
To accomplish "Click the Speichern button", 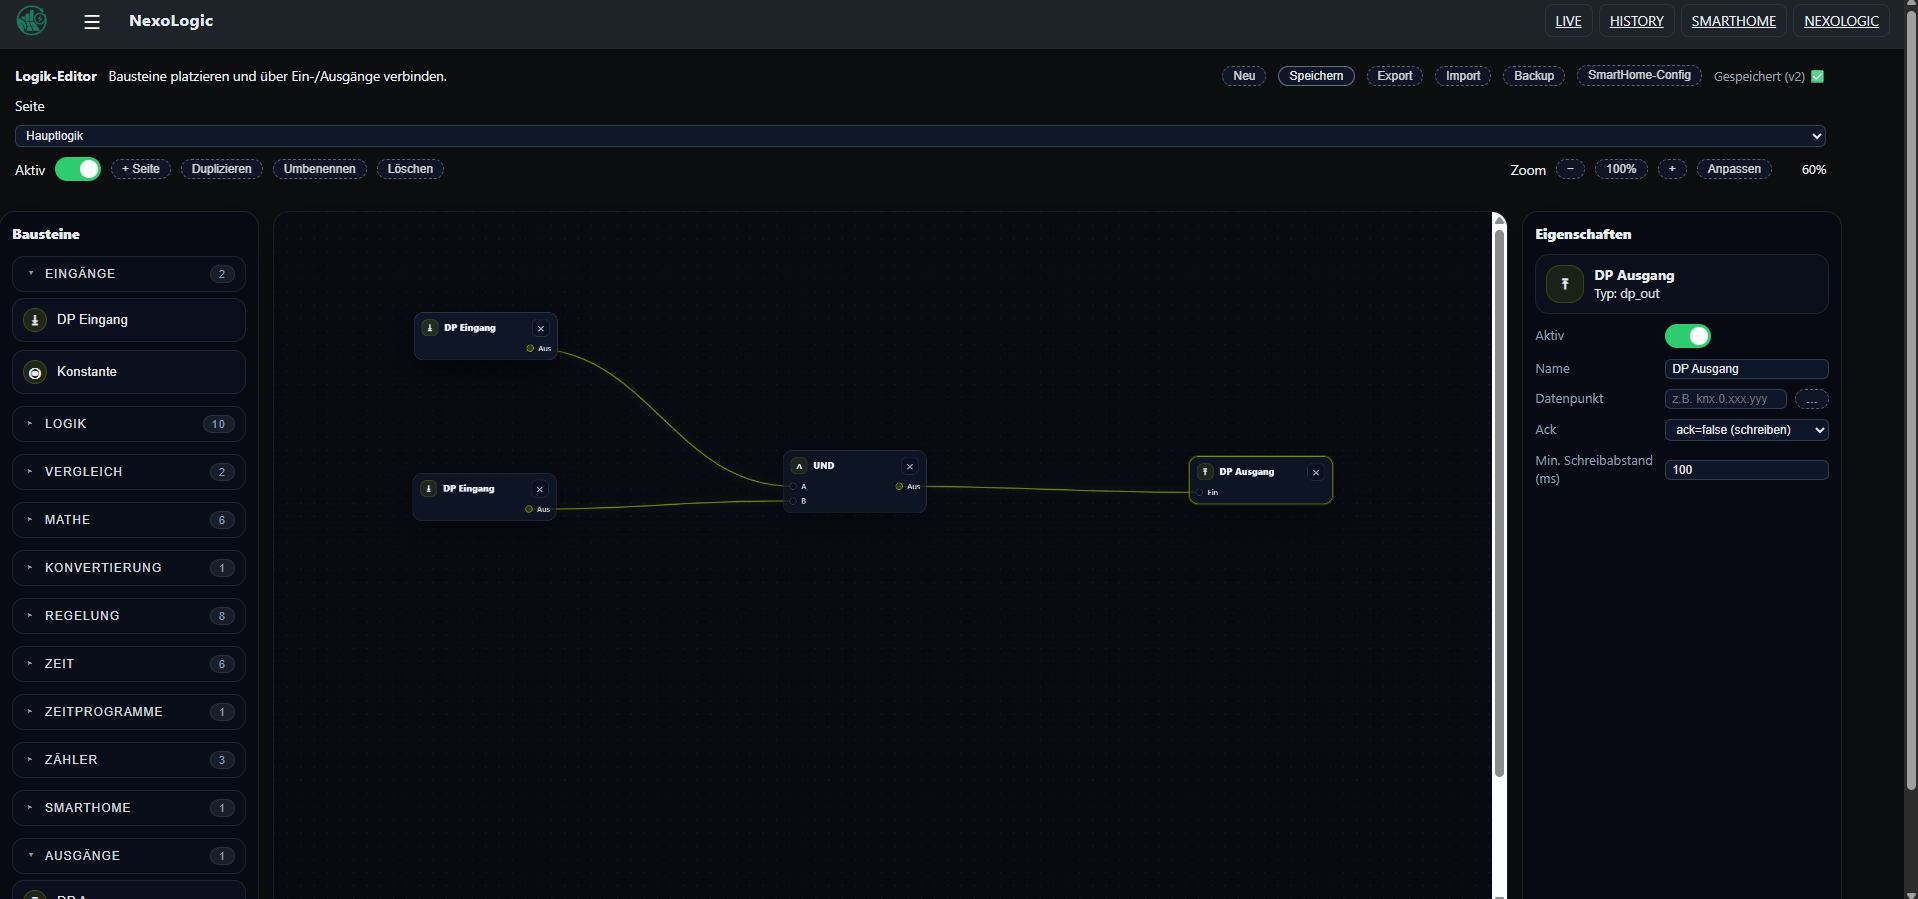I will pyautogui.click(x=1315, y=76).
